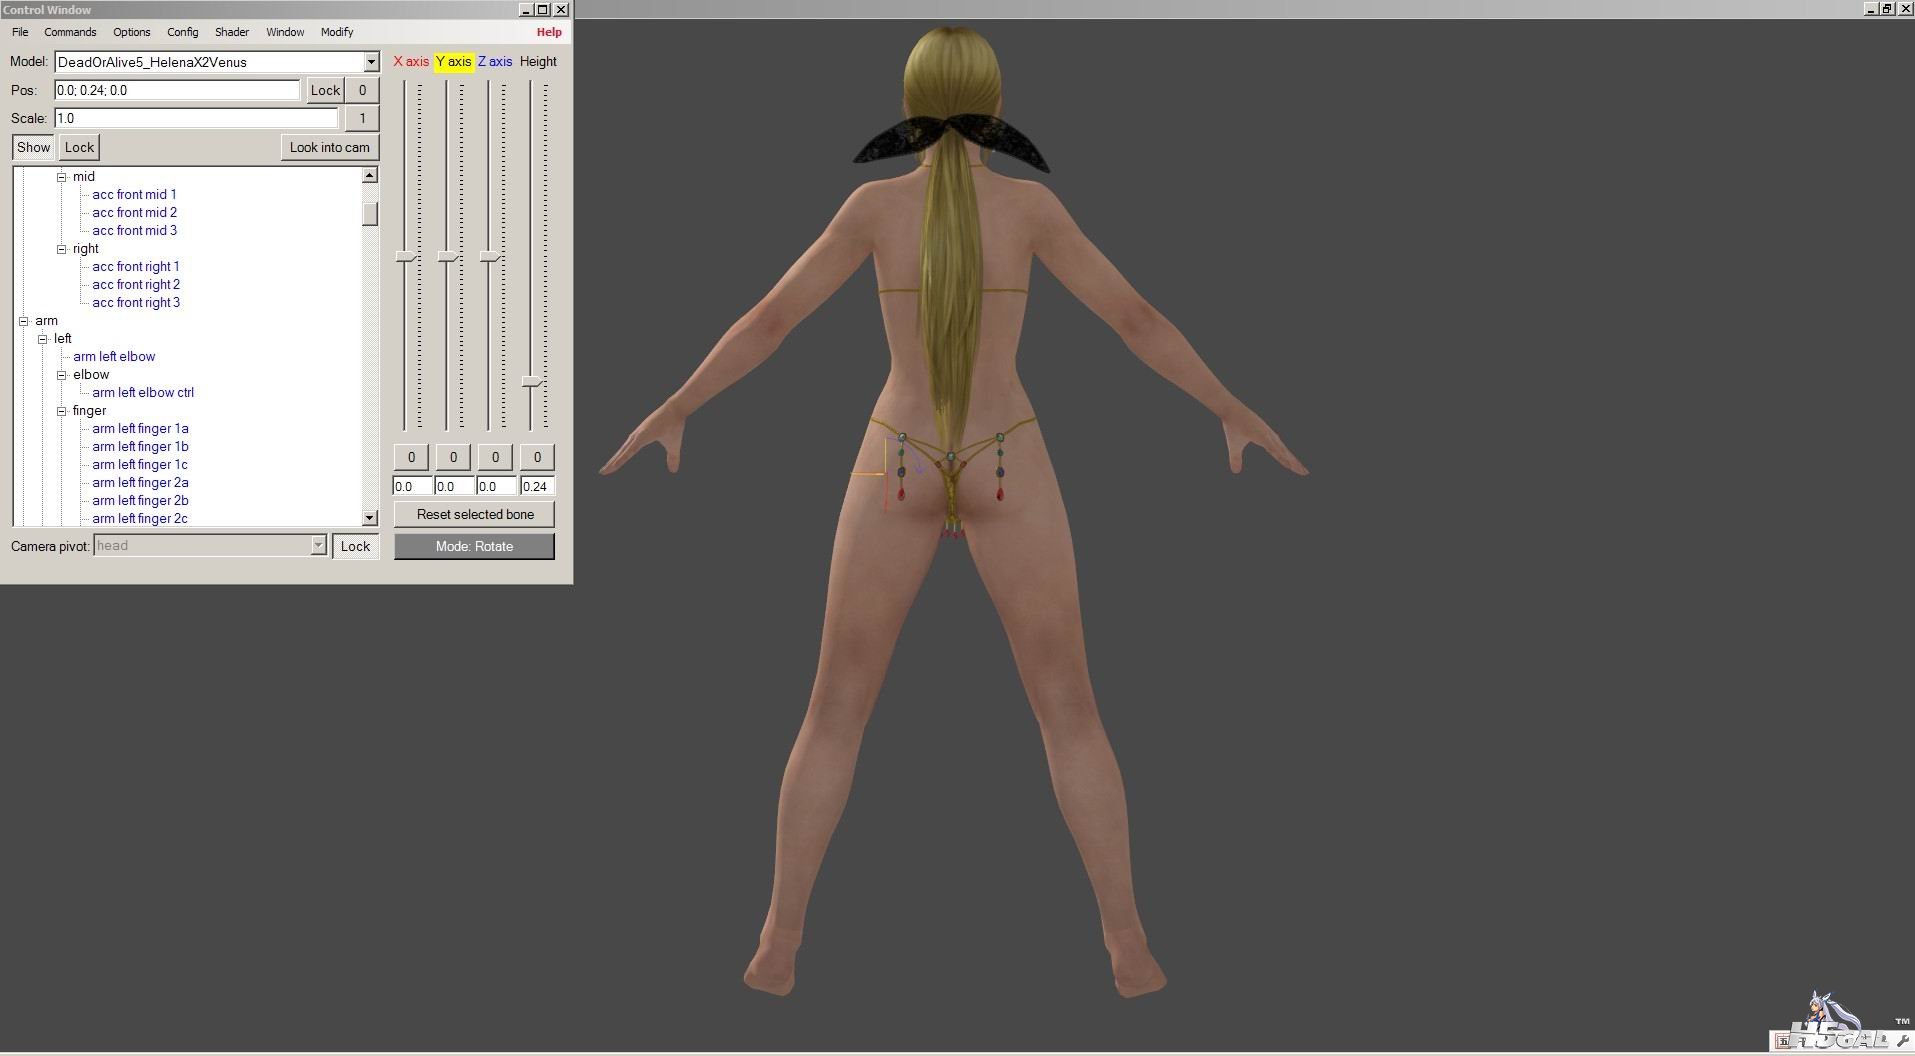Click the red Help menu item
The height and width of the screenshot is (1056, 1915).
click(548, 32)
